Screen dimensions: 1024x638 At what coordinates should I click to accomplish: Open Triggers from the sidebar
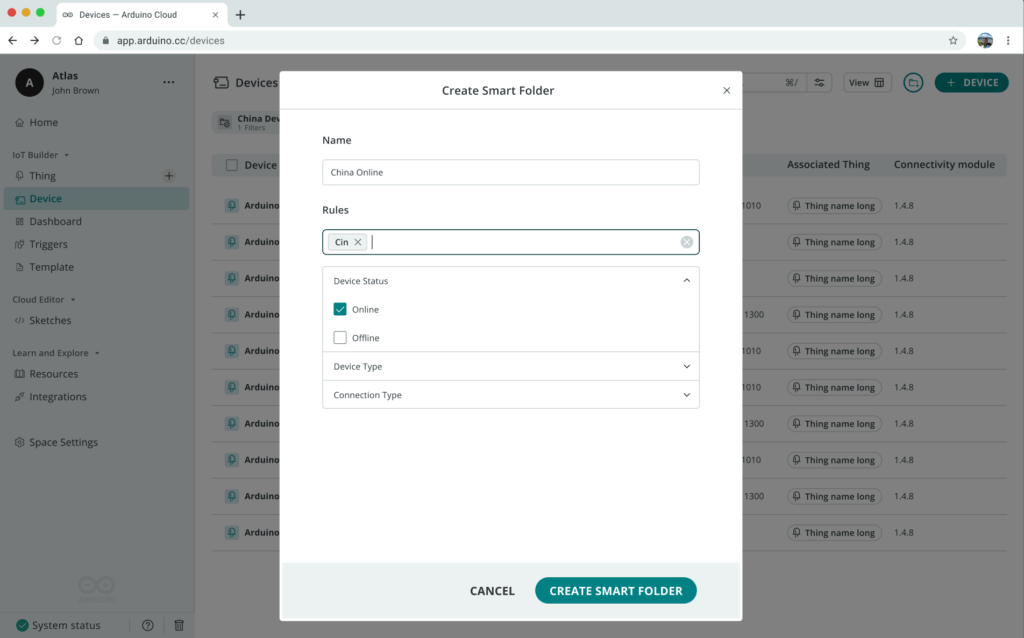(48, 244)
